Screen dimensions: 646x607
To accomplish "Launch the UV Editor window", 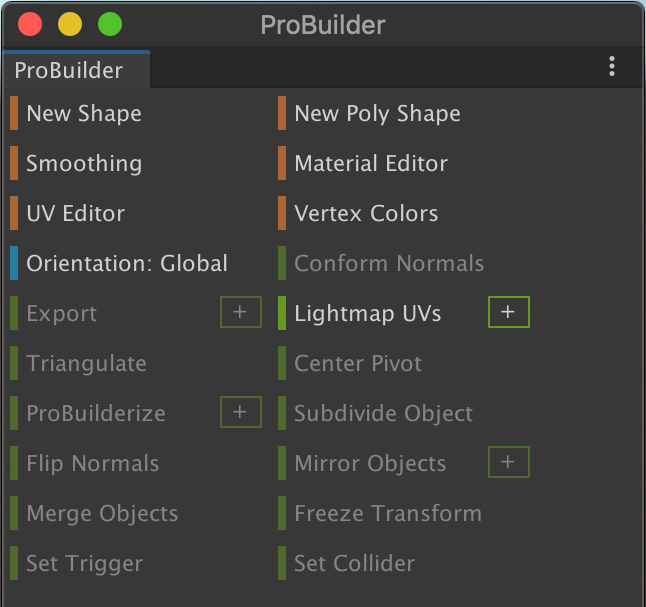I will click(76, 214).
